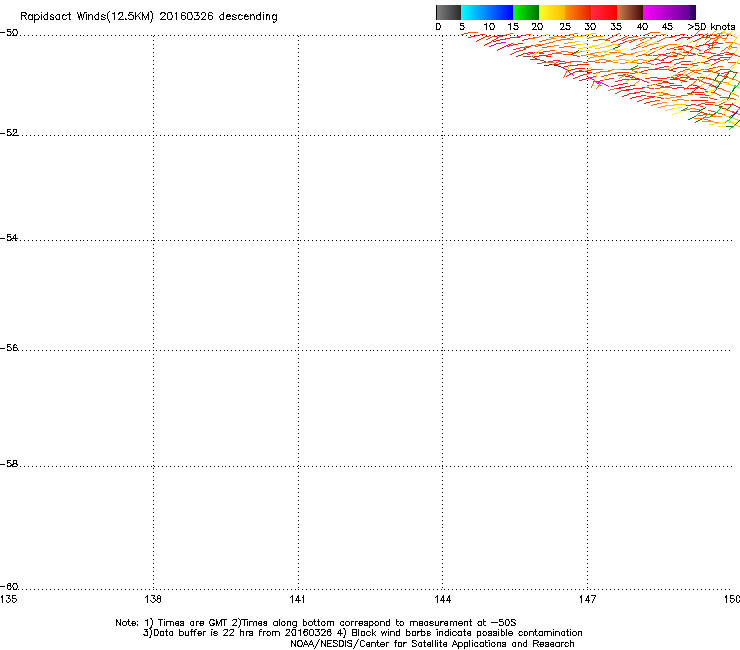This screenshot has width=740, height=650.
Task: Click the green 15-20 knots legend segment
Action: click(525, 12)
